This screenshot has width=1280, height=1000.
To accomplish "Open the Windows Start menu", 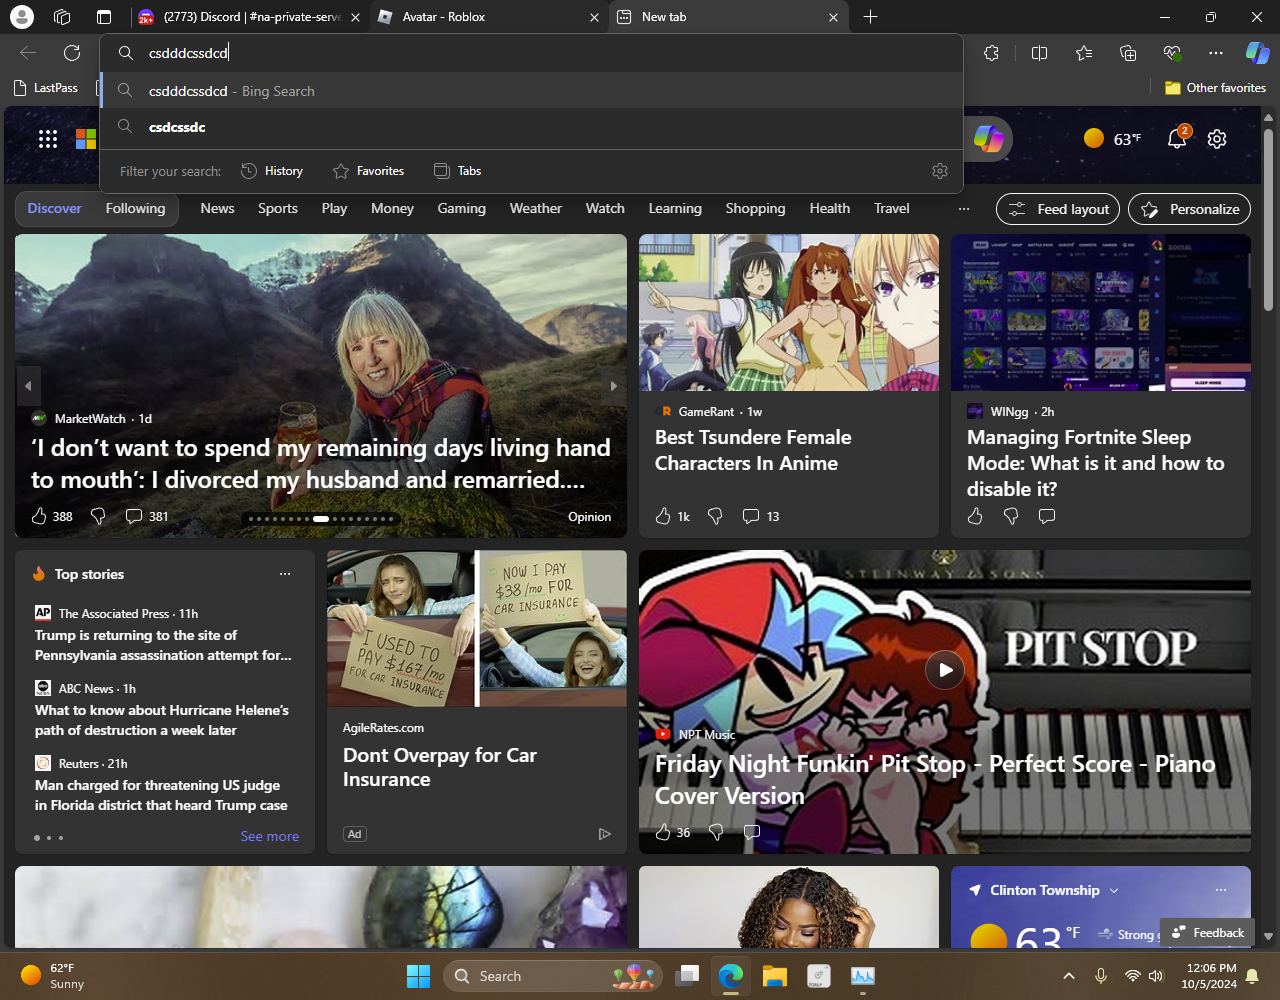I will (x=418, y=976).
